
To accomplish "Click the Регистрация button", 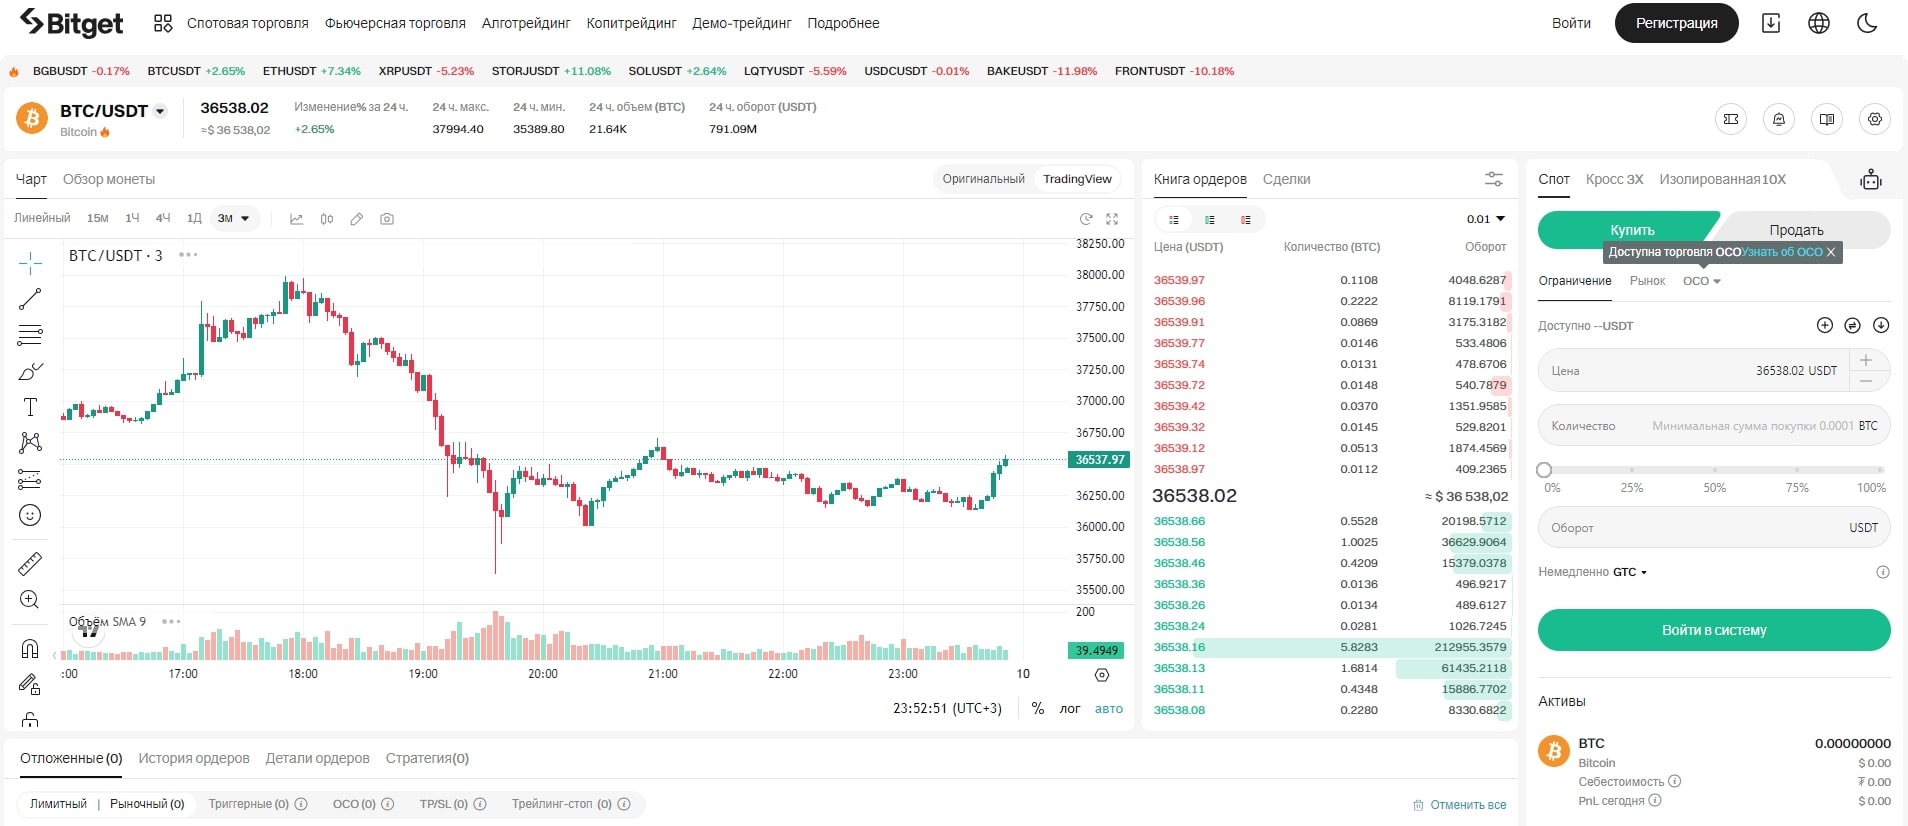I will pos(1676,23).
